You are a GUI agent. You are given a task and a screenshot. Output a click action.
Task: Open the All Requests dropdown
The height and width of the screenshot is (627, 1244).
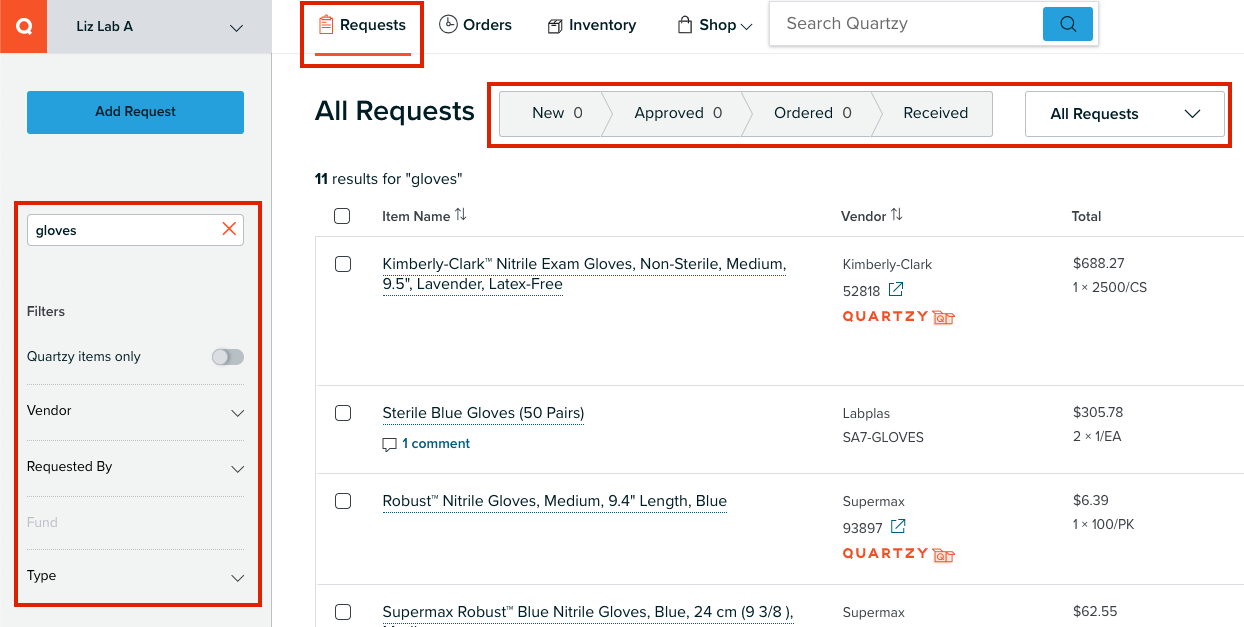point(1125,114)
